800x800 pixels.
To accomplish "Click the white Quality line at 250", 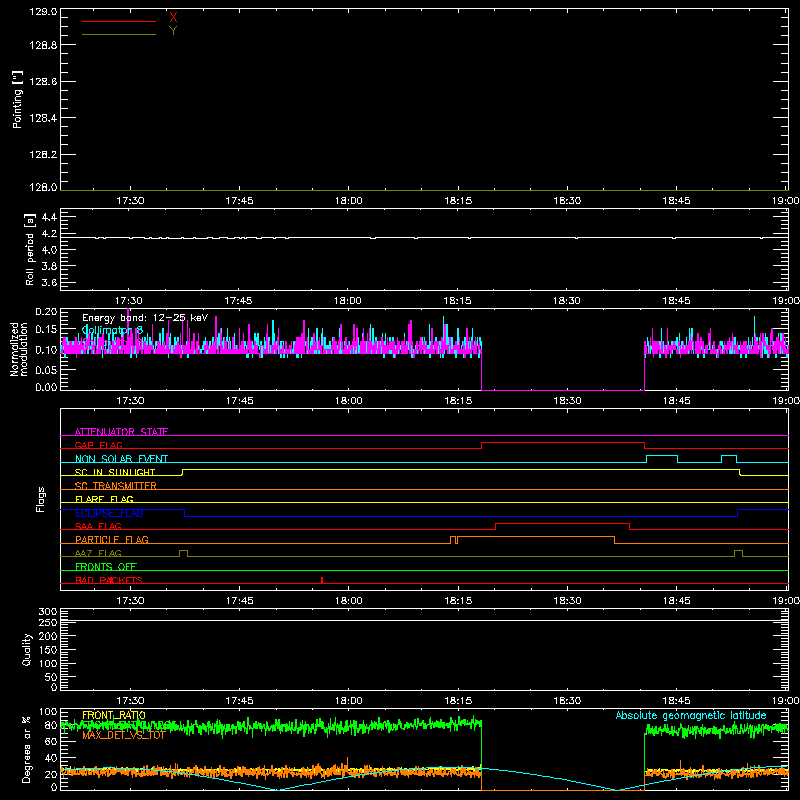I will click(x=424, y=621).
